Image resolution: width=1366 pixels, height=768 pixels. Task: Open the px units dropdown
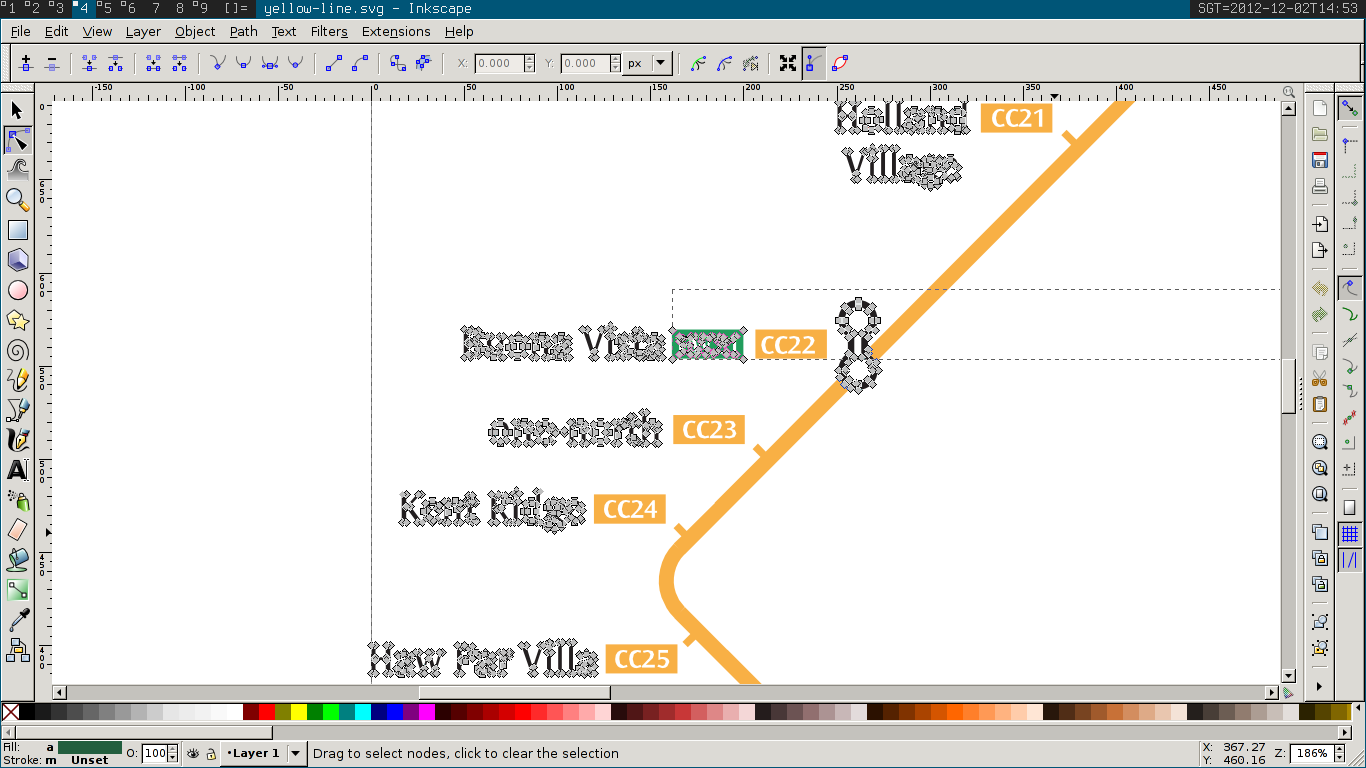660,63
